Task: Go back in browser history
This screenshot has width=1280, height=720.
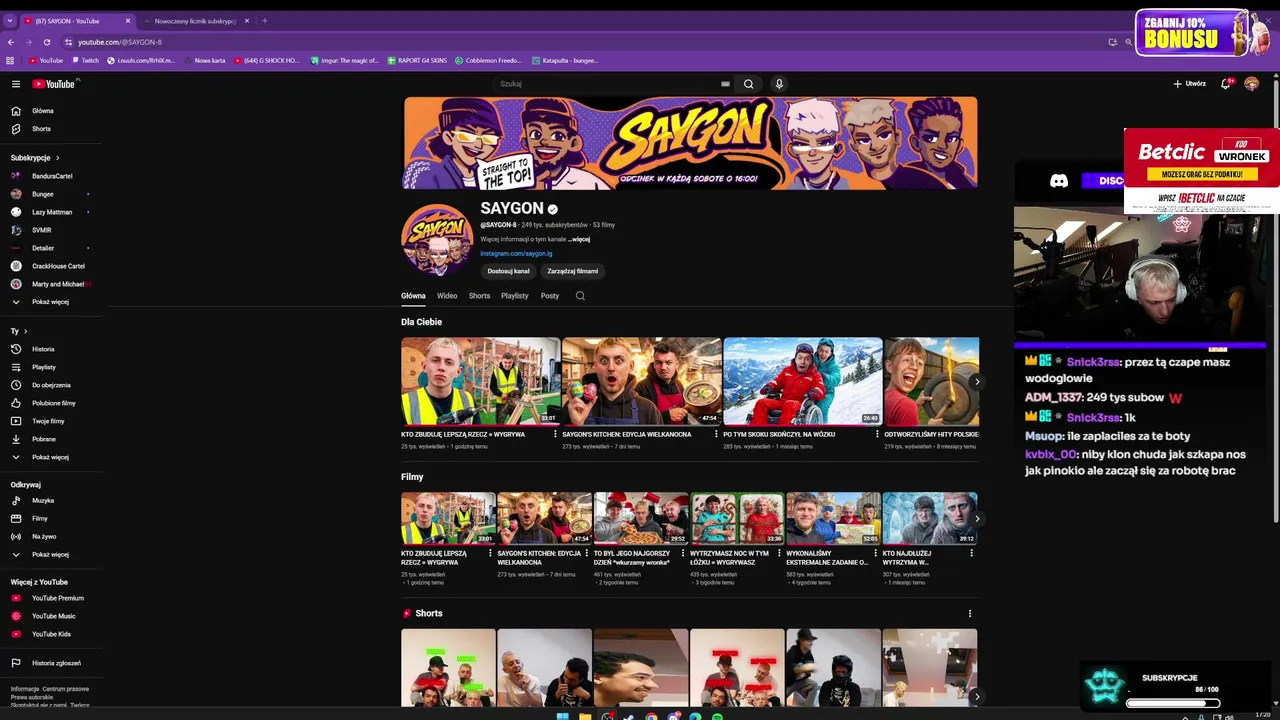Action: (11, 42)
